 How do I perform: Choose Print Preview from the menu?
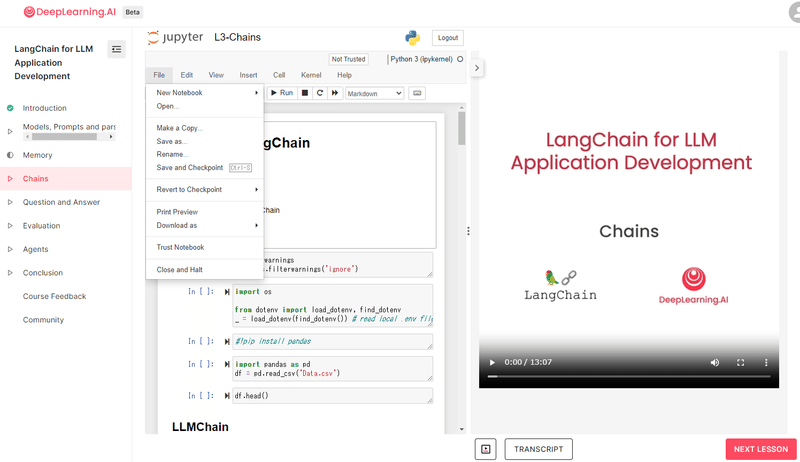click(x=205, y=212)
